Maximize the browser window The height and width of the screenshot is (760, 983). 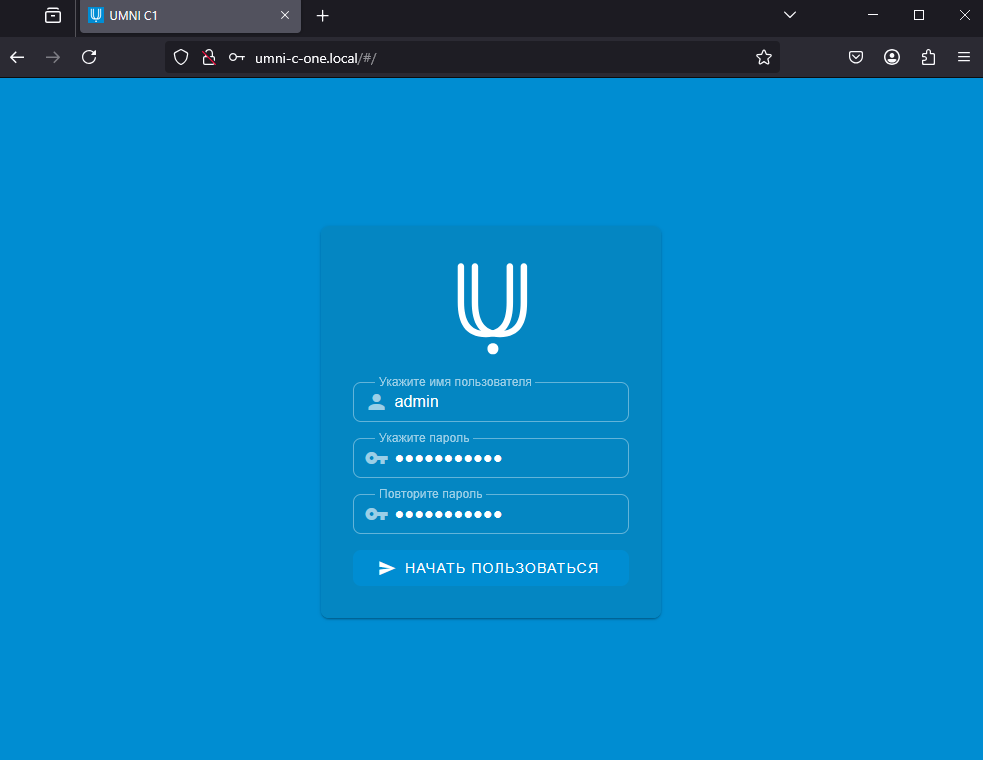(919, 15)
